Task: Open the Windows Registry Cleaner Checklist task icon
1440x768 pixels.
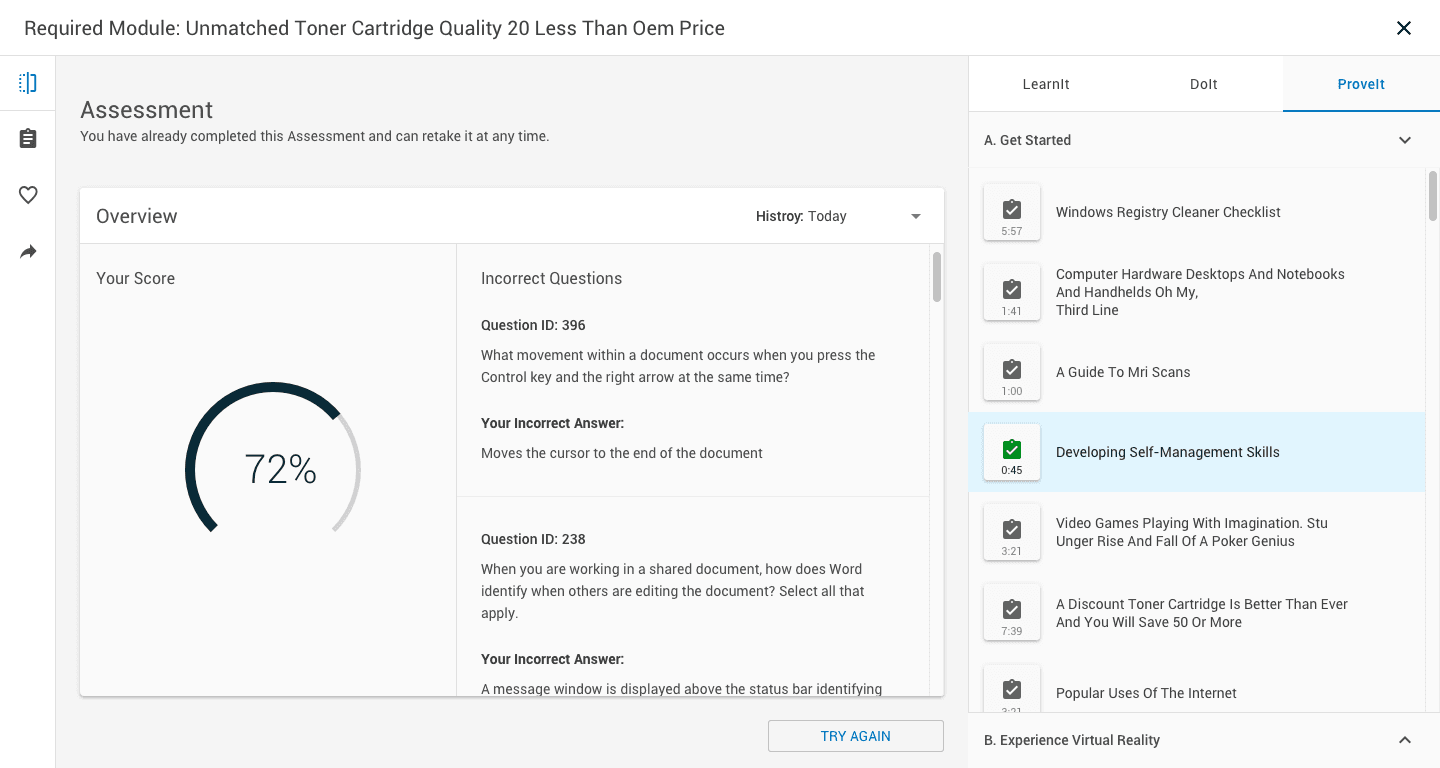Action: click(1012, 212)
